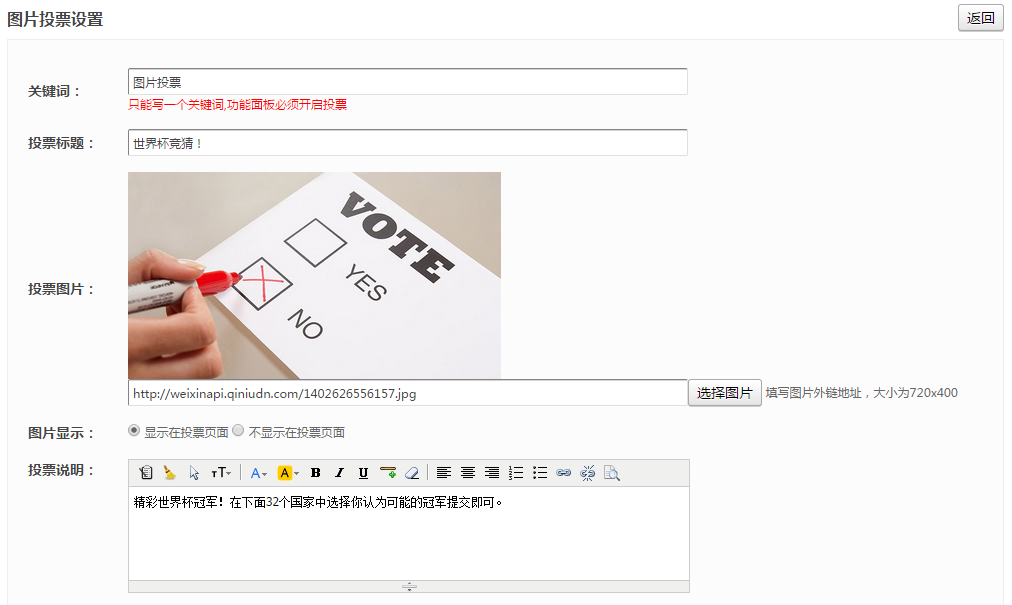Screen dimensions: 1012x605
Task: Toggle bold formatting in editor
Action: (x=315, y=473)
